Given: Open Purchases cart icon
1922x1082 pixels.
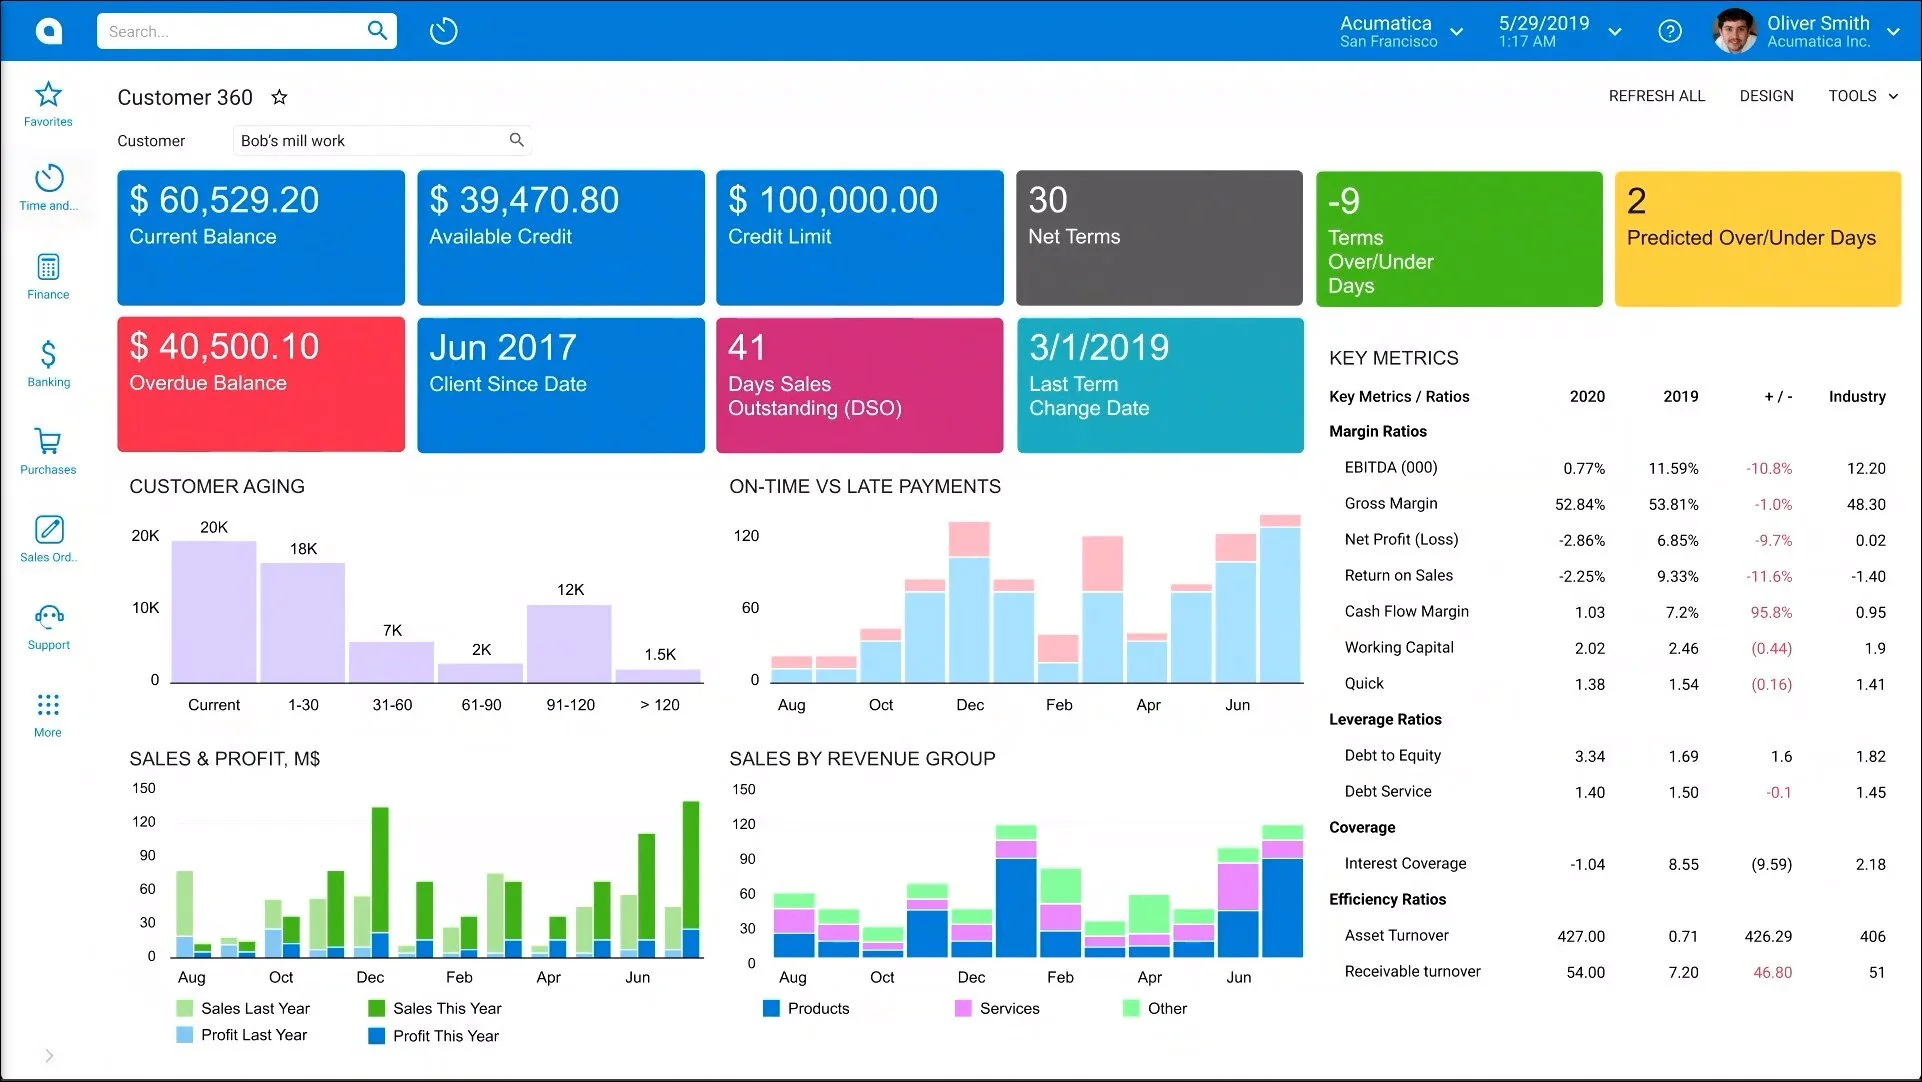Looking at the screenshot, I should pos(48,442).
